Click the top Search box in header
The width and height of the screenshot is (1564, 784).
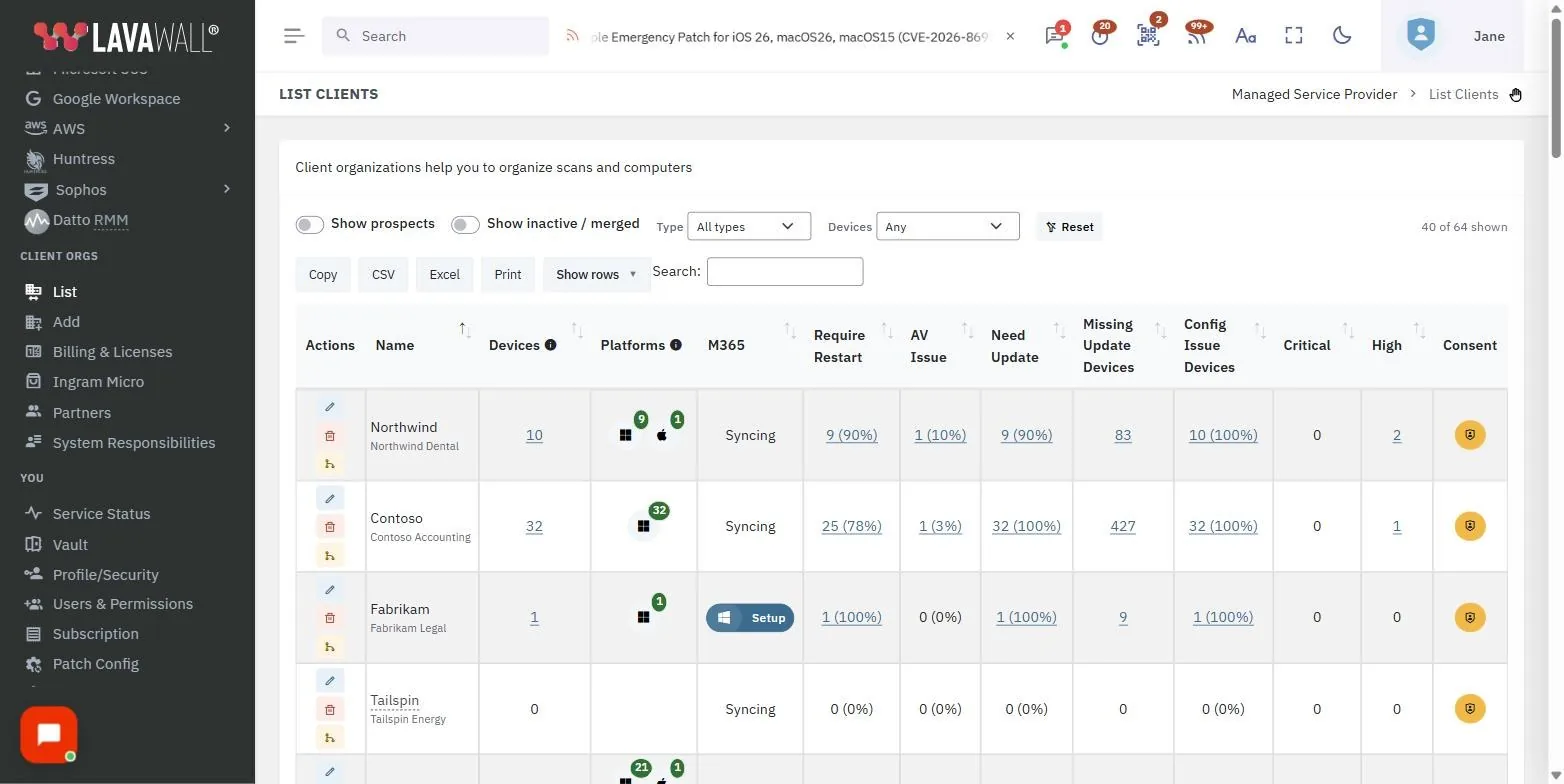tap(435, 36)
